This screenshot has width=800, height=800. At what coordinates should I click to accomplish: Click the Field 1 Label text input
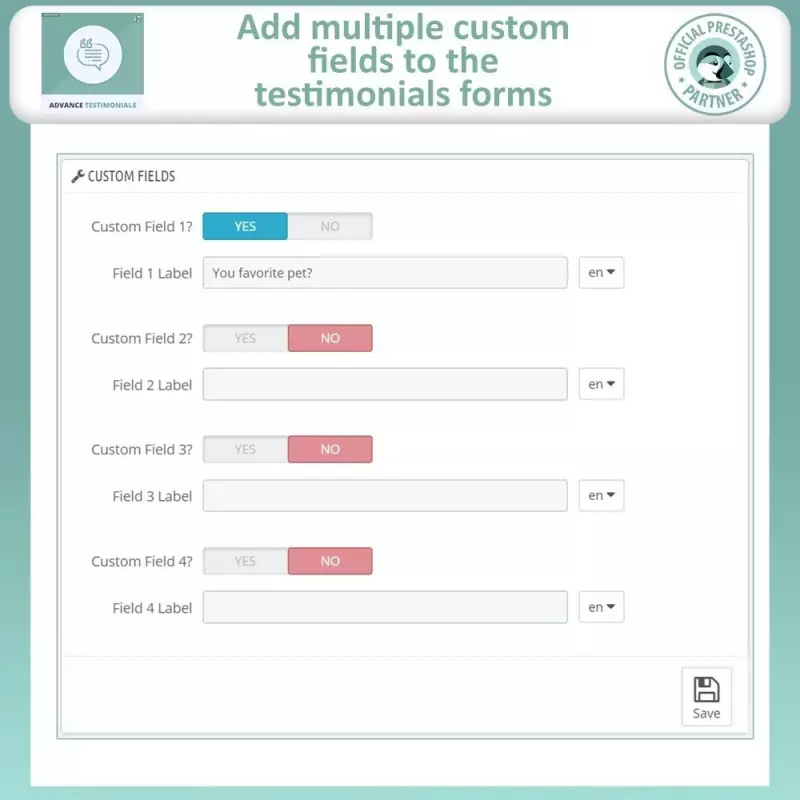tap(385, 272)
